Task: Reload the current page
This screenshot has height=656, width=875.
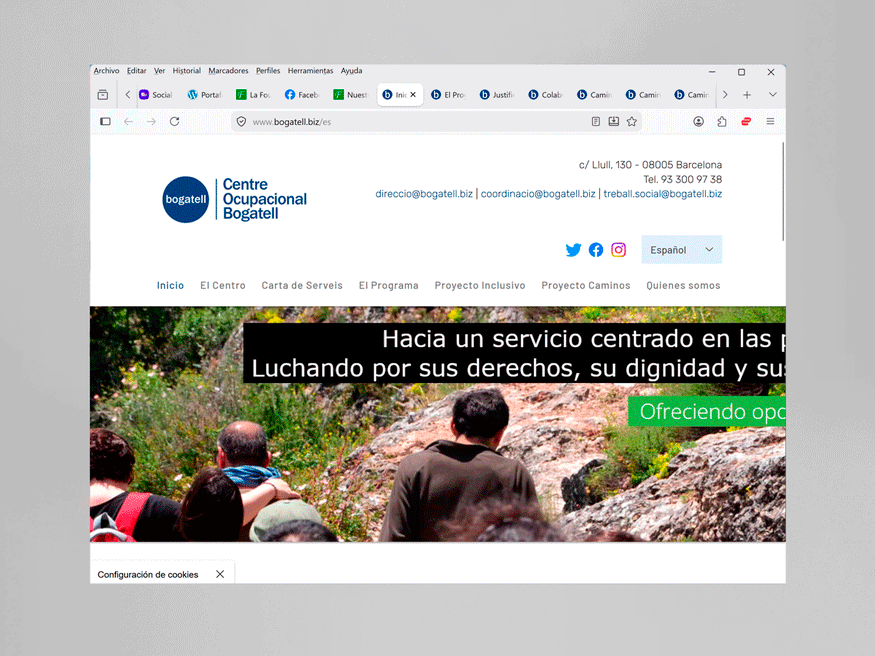Action: tap(175, 122)
